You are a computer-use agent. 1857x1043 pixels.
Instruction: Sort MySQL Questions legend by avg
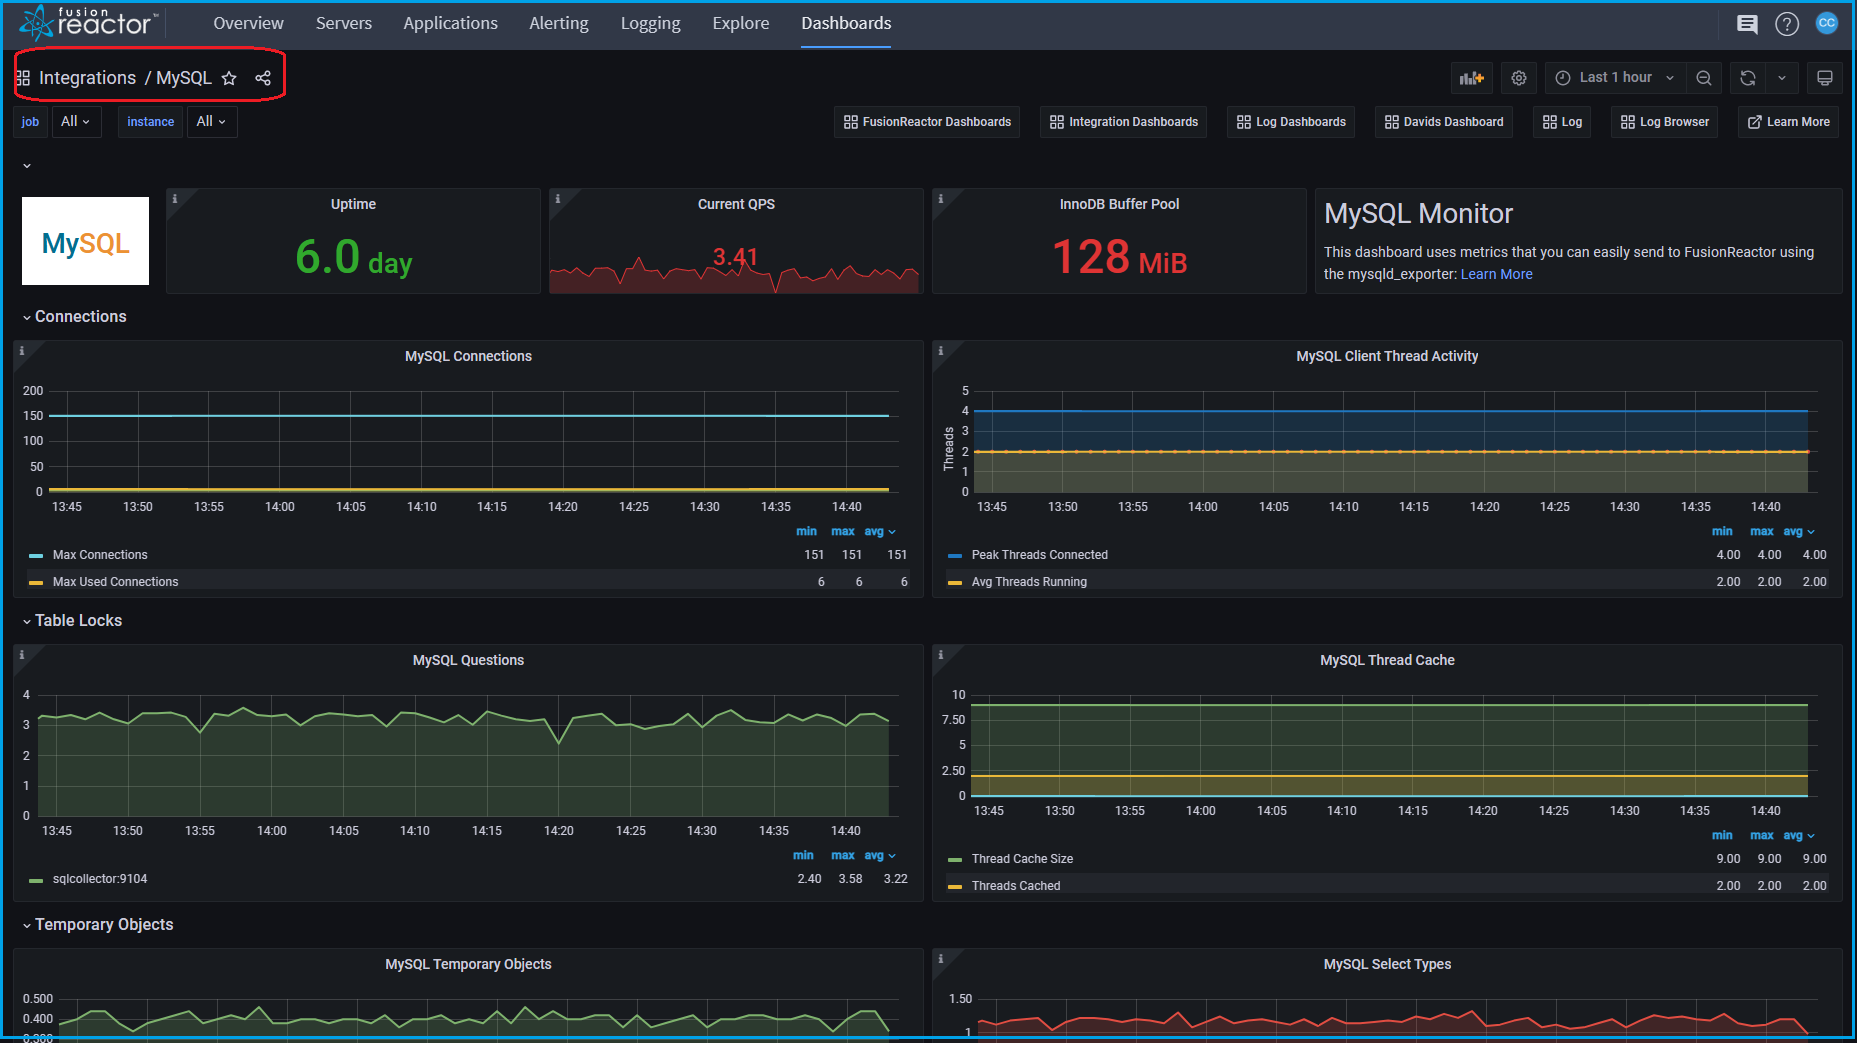click(880, 855)
